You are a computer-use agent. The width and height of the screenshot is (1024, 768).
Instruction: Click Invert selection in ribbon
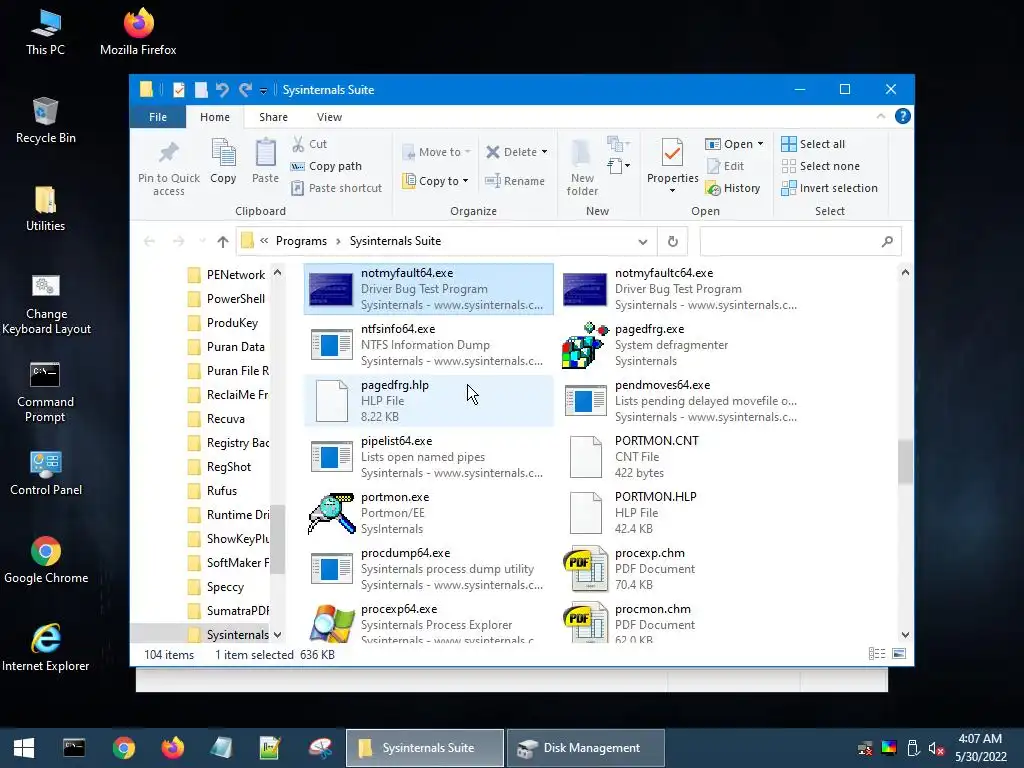pyautogui.click(x=829, y=188)
